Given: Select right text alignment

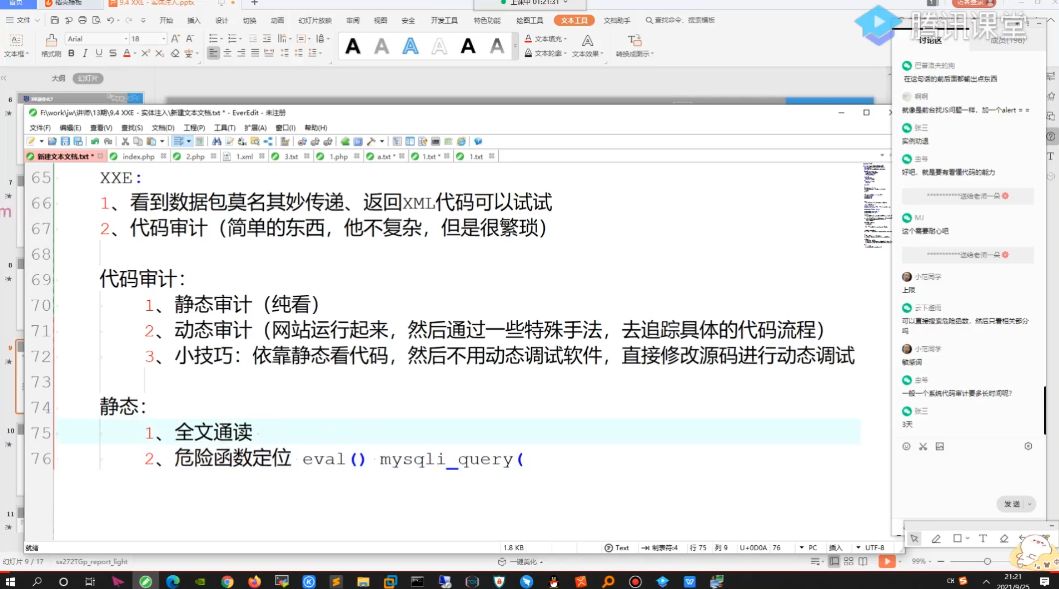Looking at the screenshot, I should [241, 53].
